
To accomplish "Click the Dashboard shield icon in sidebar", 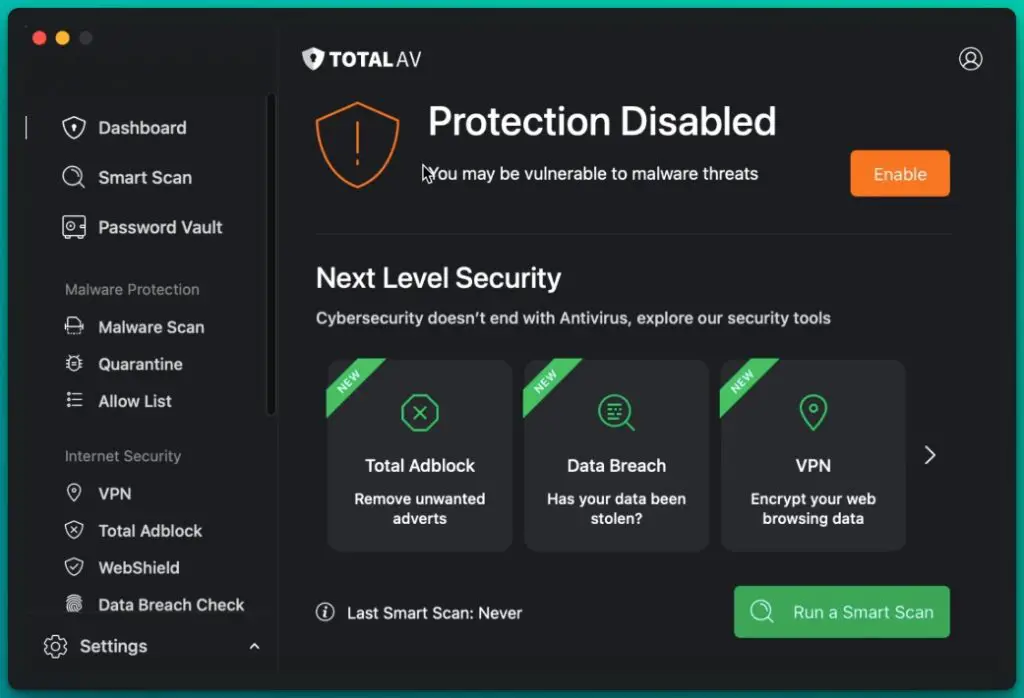I will pos(73,128).
